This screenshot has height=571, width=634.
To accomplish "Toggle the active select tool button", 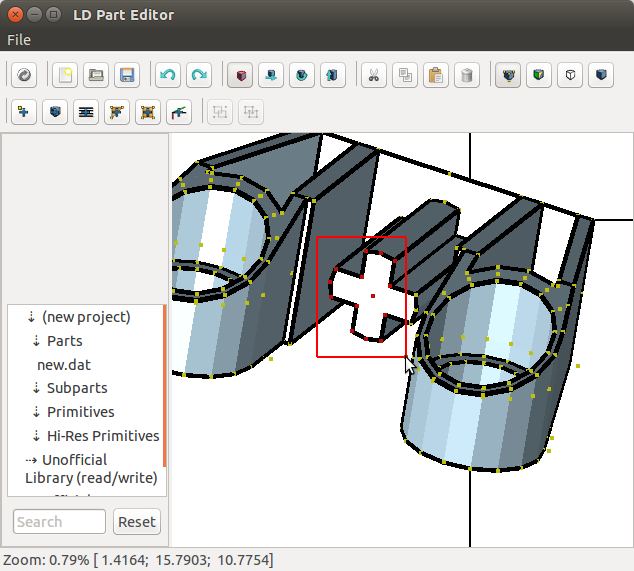I will point(240,75).
